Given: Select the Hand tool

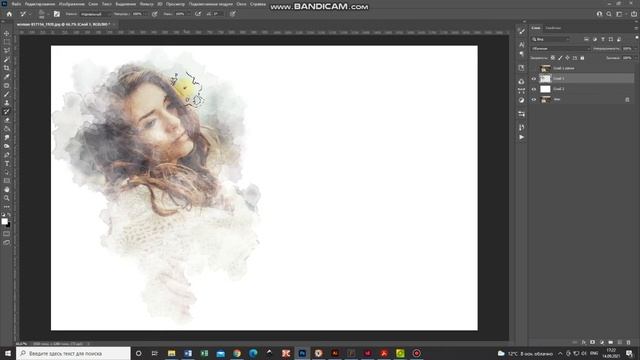Looking at the screenshot, I should (7, 190).
